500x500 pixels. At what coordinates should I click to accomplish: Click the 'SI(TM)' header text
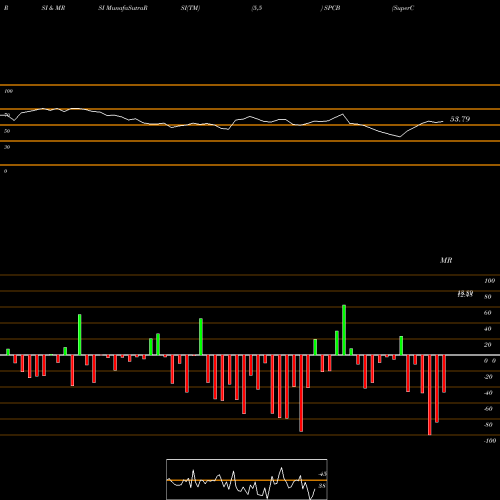coord(190,8)
